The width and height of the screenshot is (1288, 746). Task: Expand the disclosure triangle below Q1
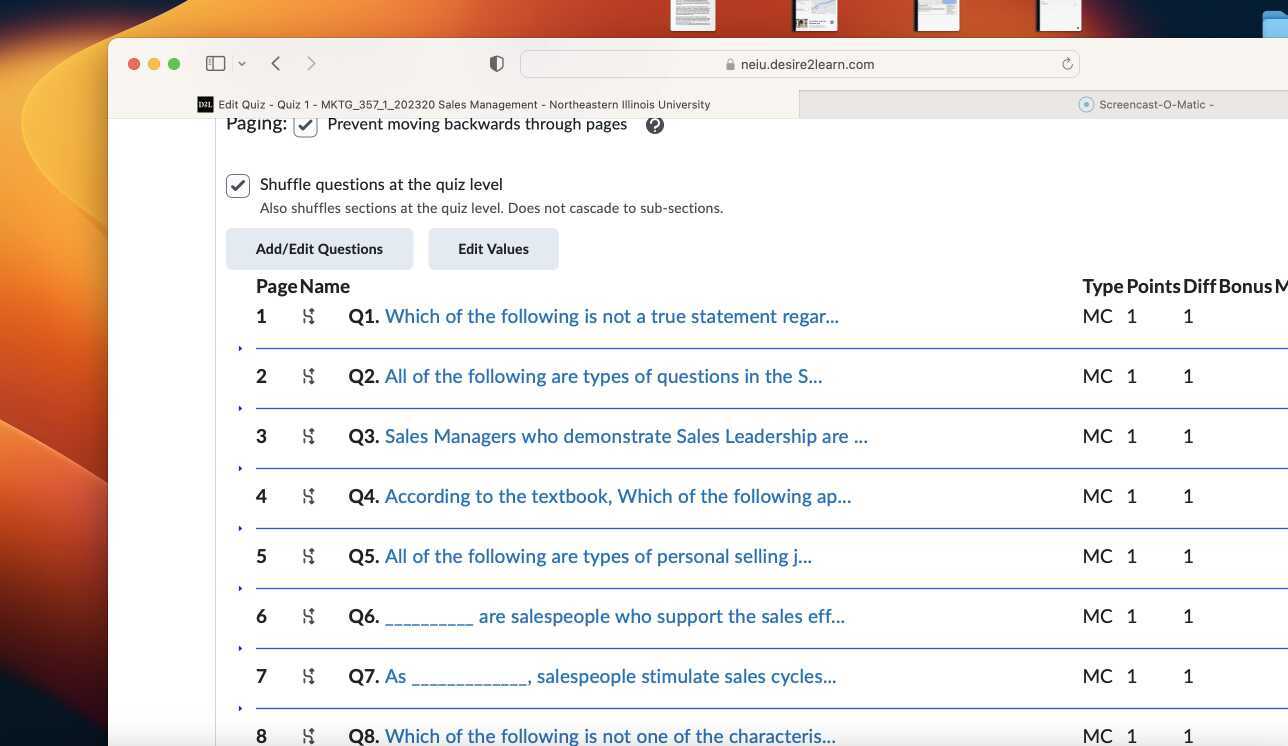tap(240, 348)
